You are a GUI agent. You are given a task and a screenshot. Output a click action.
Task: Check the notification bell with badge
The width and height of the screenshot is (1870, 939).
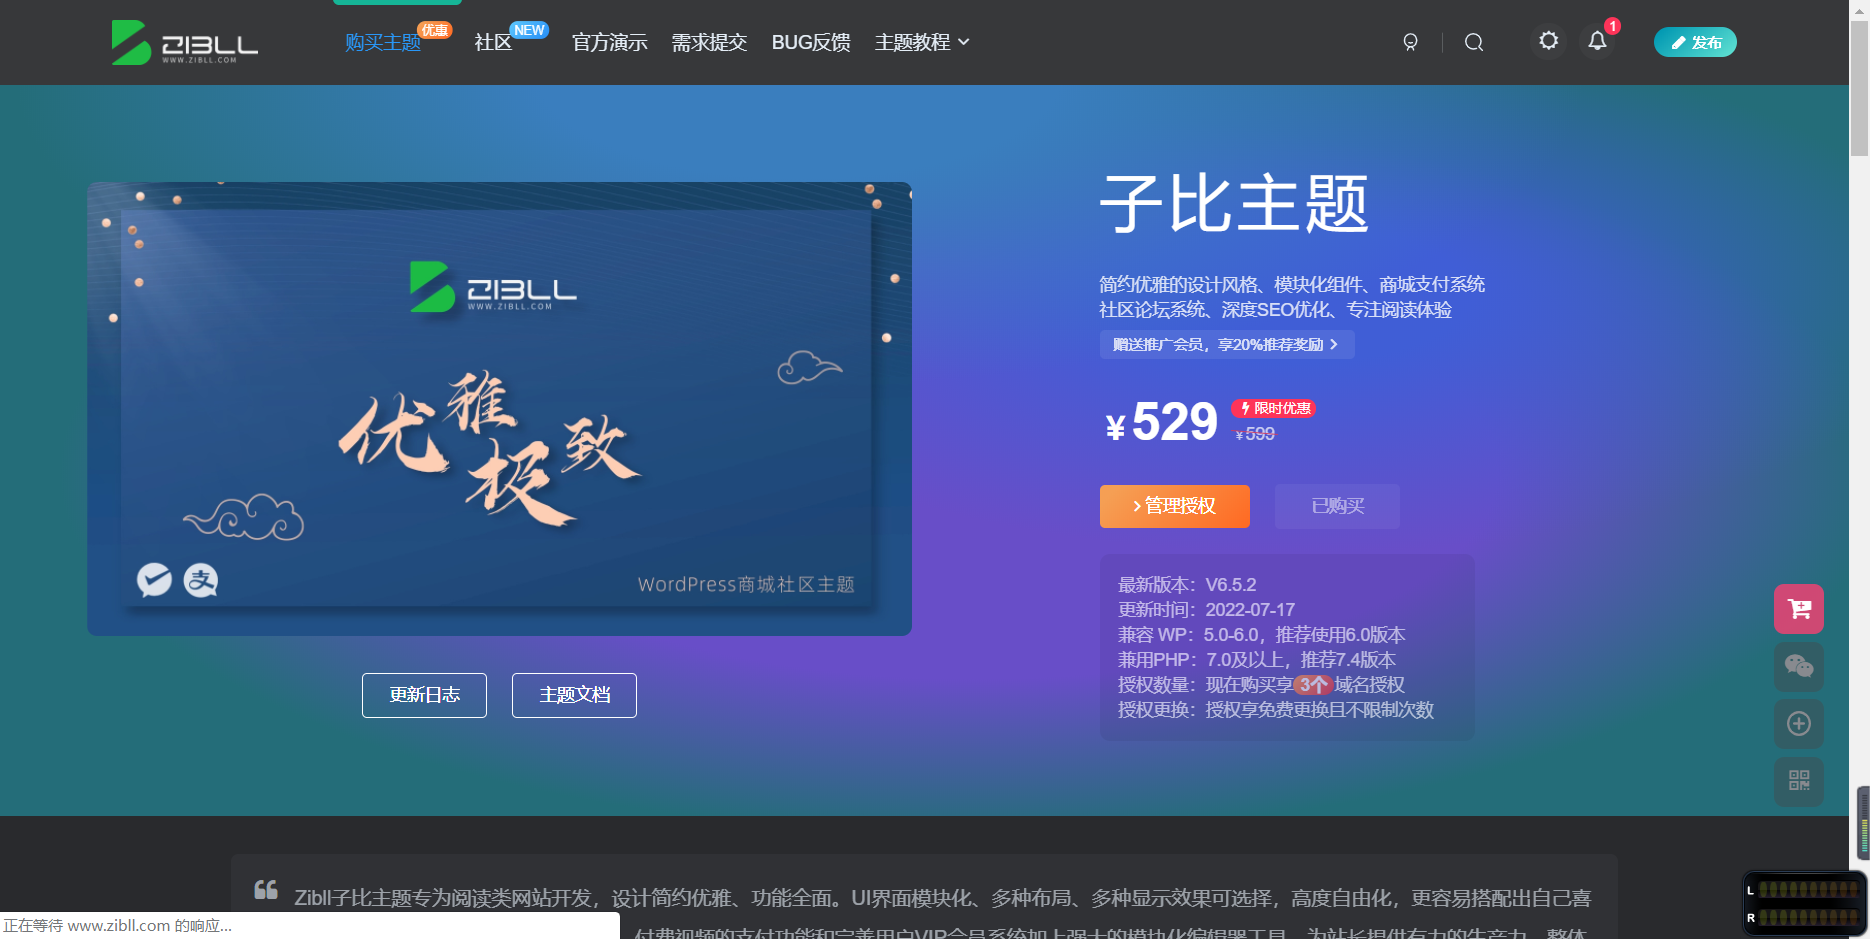(1596, 42)
